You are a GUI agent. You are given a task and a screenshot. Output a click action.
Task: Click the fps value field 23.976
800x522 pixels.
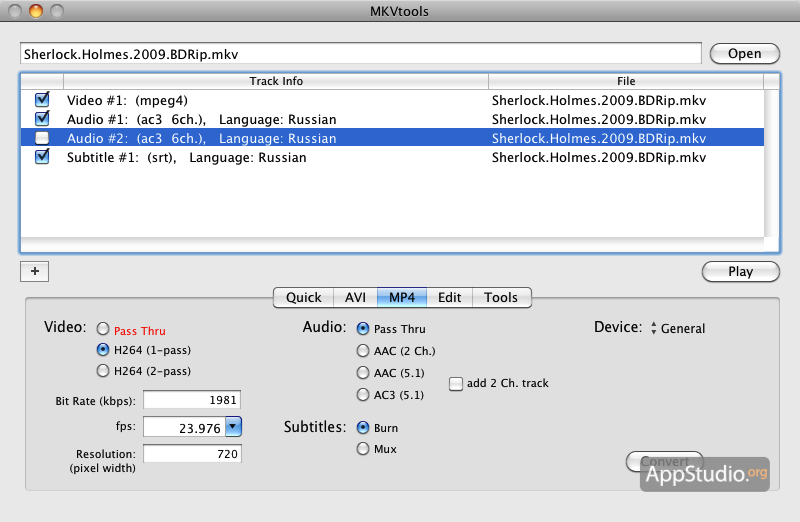tap(184, 427)
